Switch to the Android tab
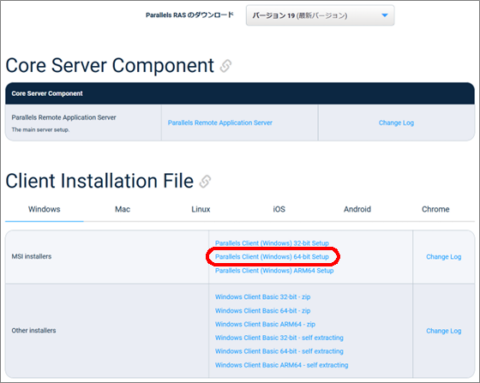Image resolution: width=480 pixels, height=383 pixels. (357, 209)
